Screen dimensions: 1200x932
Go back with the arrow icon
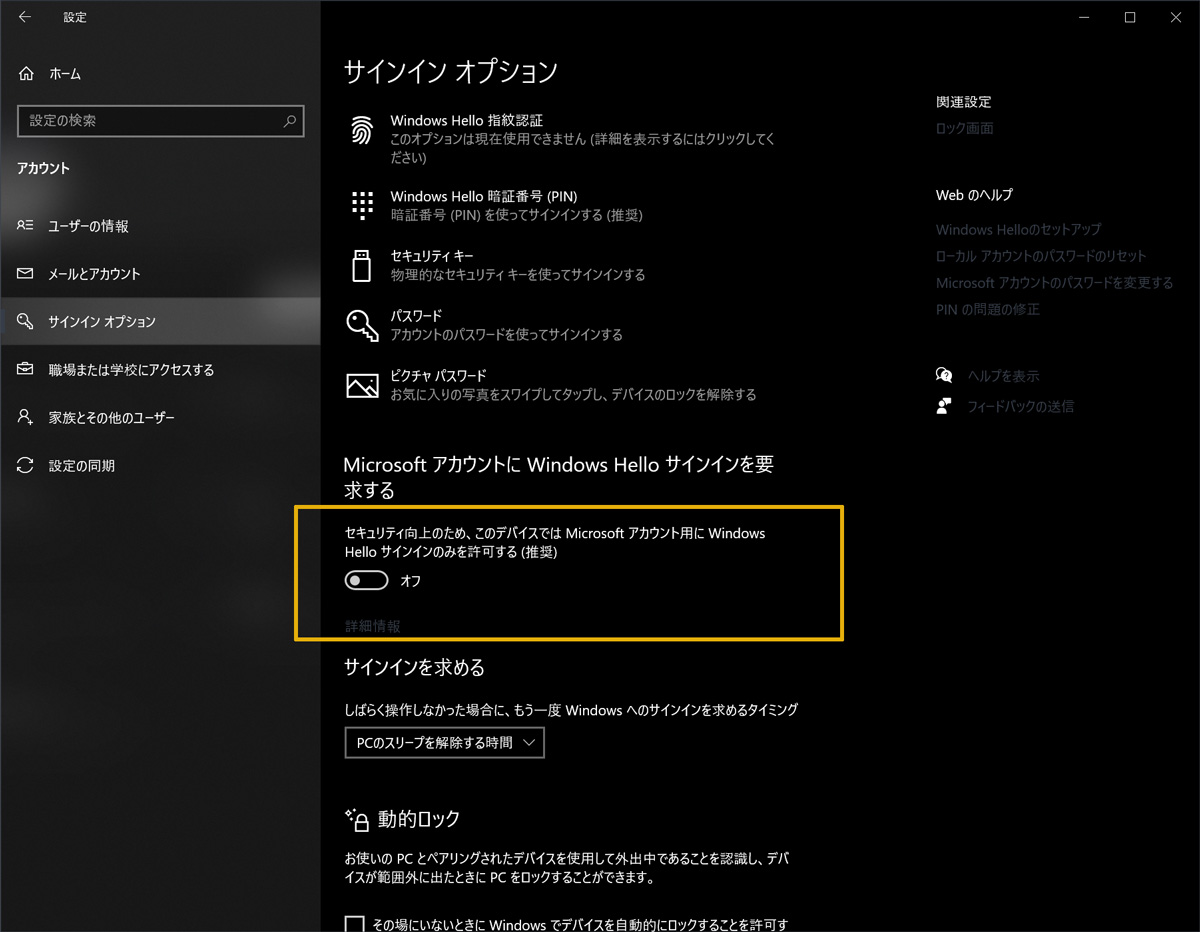[25, 17]
